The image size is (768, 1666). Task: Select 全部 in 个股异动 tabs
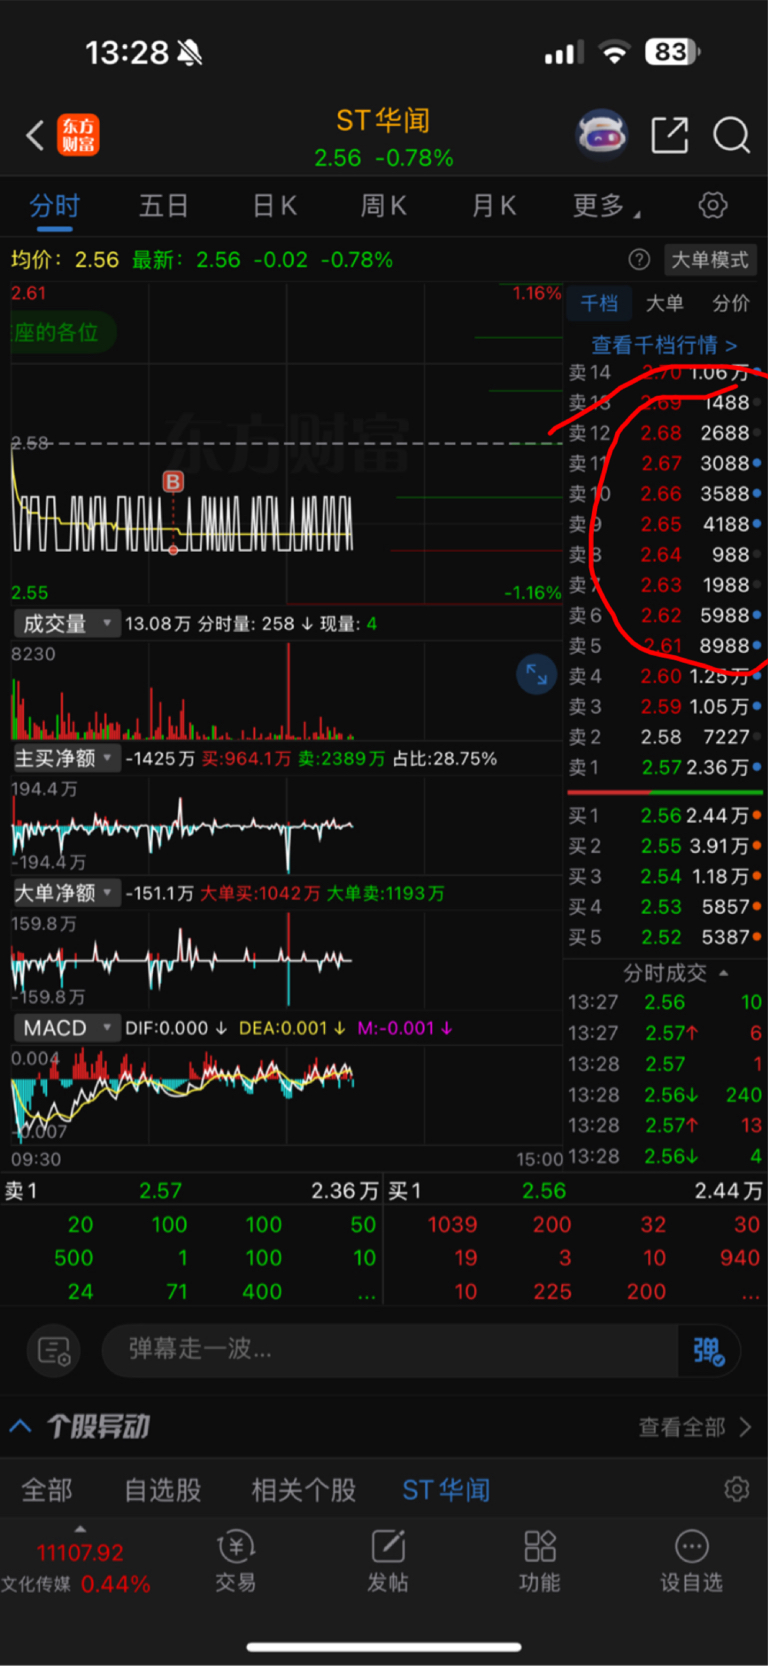tap(47, 1490)
